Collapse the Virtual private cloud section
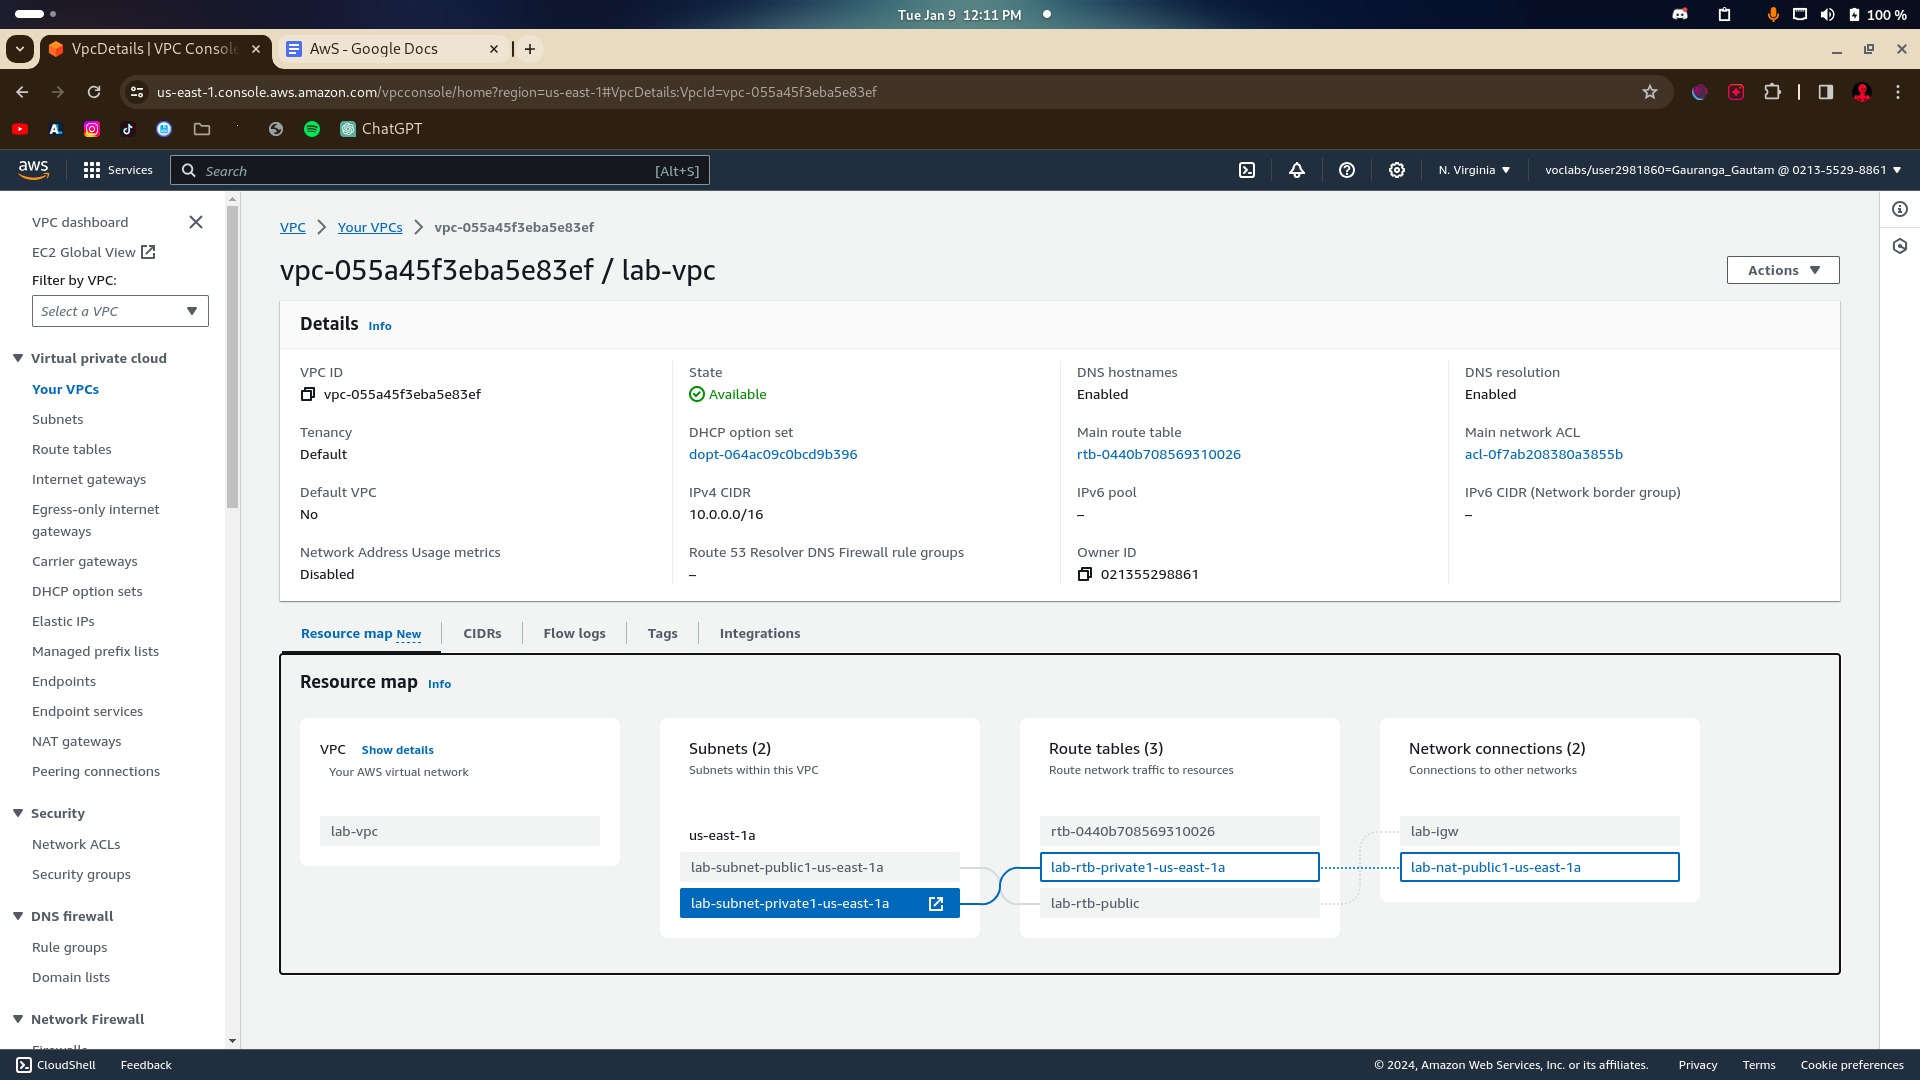This screenshot has height=1080, width=1920. tap(18, 358)
